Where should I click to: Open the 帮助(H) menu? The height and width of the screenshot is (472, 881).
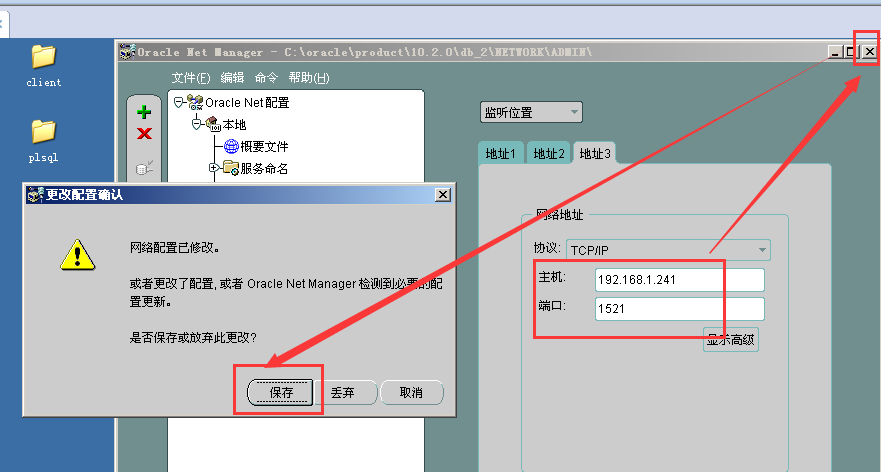click(309, 78)
